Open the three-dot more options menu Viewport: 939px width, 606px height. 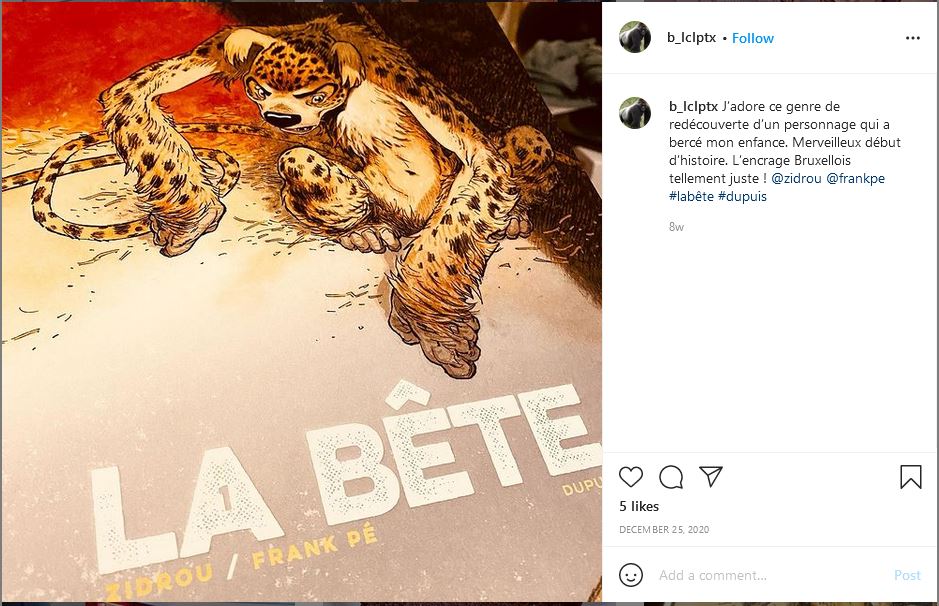tap(912, 38)
